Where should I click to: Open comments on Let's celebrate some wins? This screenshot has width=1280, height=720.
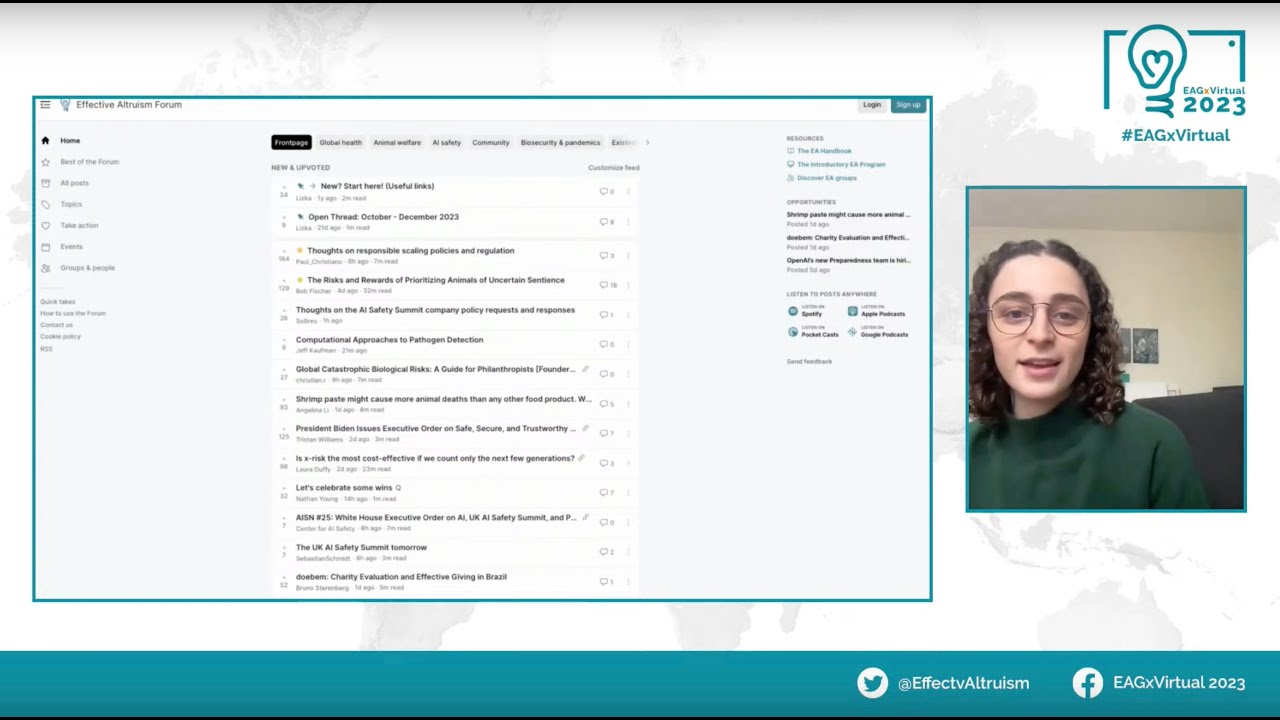(x=607, y=493)
